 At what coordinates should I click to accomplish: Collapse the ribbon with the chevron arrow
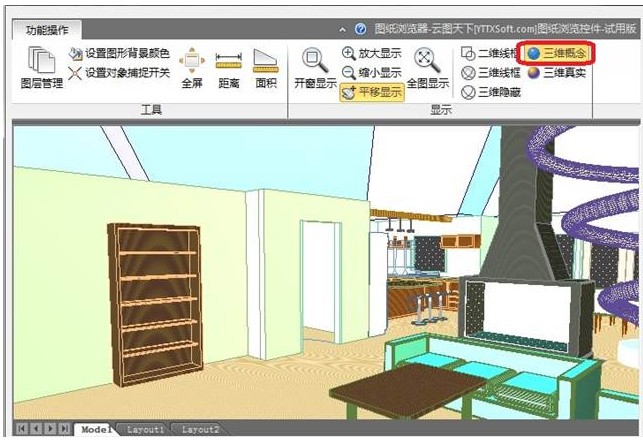click(x=342, y=30)
